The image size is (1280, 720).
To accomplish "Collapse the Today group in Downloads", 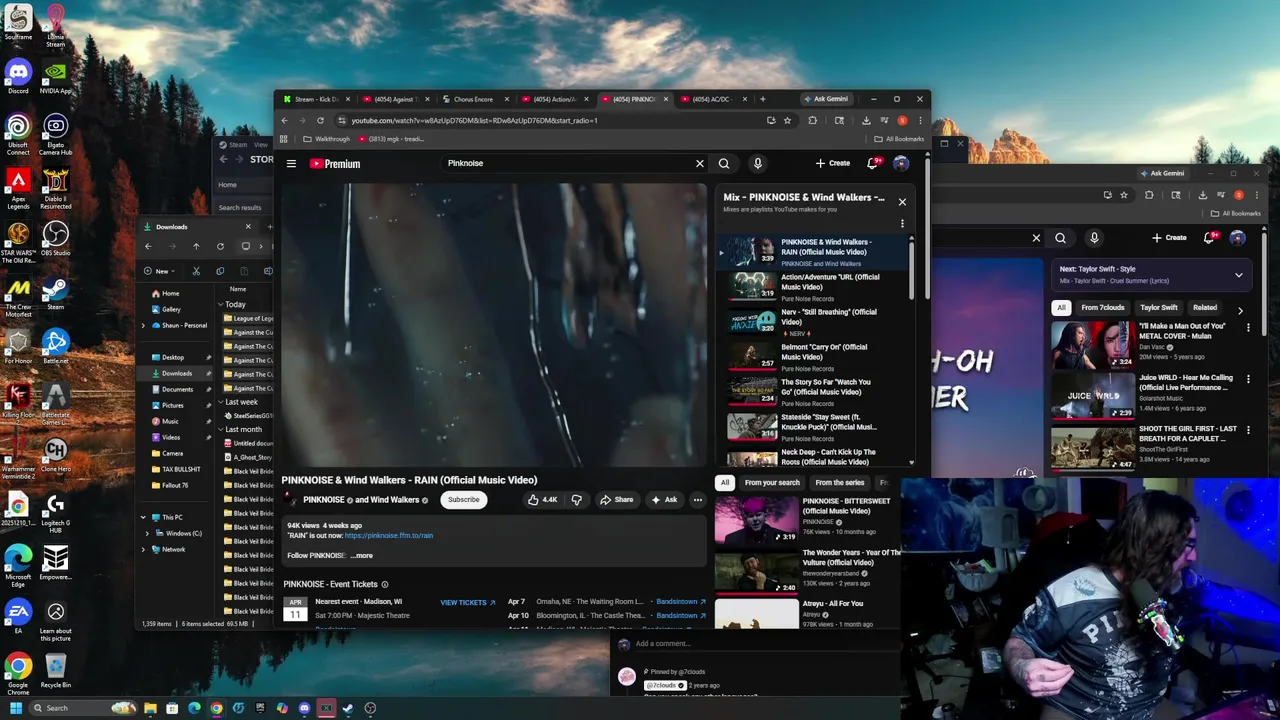I will (x=221, y=304).
